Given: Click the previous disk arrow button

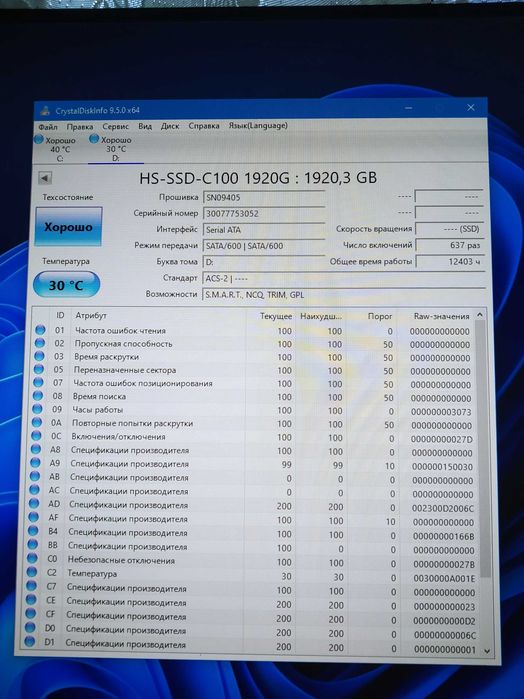Looking at the screenshot, I should tap(45, 178).
